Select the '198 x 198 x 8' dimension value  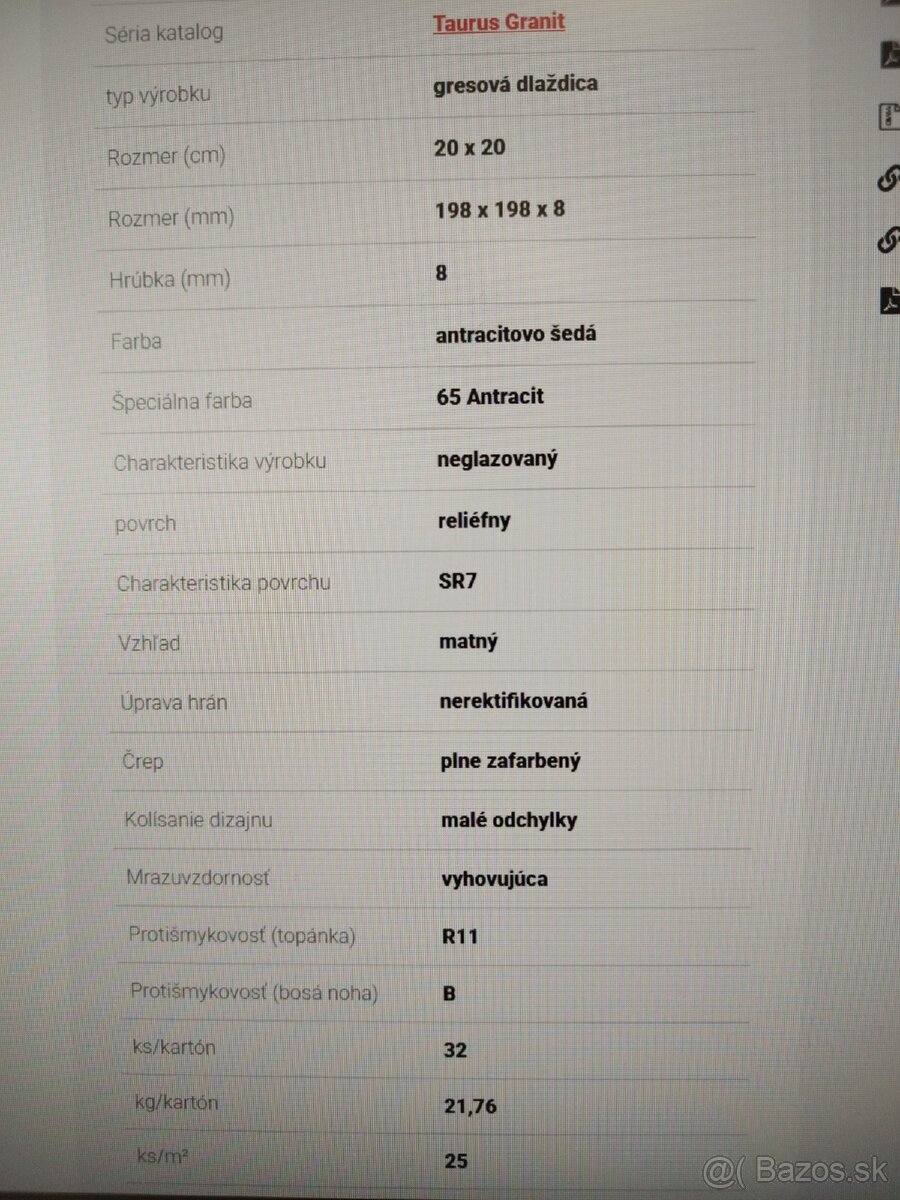coord(500,210)
